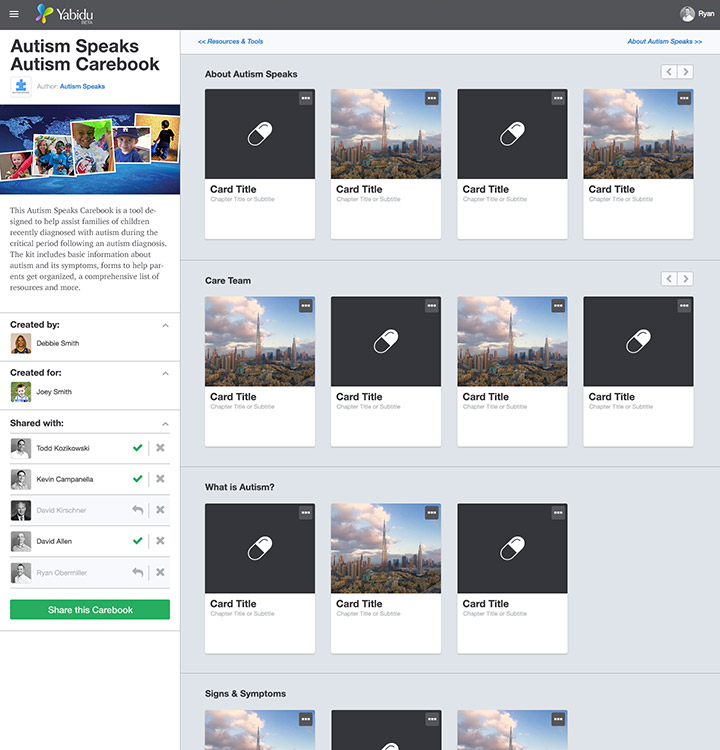Open options of first Signs & Symptoms card
The width and height of the screenshot is (720, 750).
306,719
